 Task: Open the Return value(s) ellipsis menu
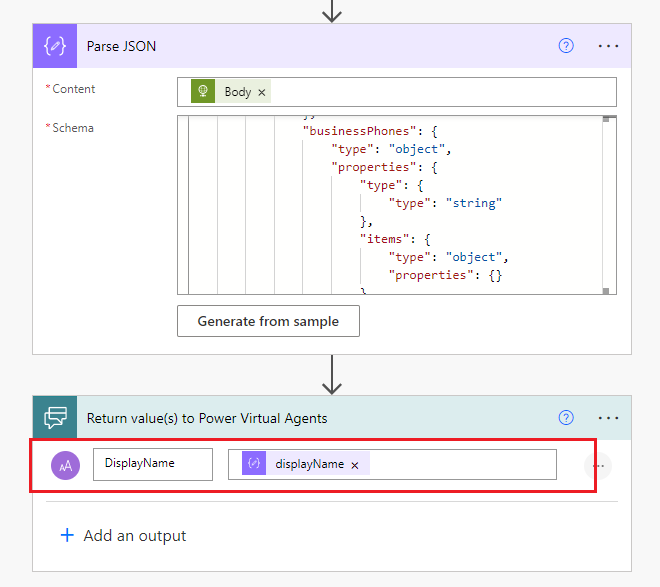(x=608, y=418)
